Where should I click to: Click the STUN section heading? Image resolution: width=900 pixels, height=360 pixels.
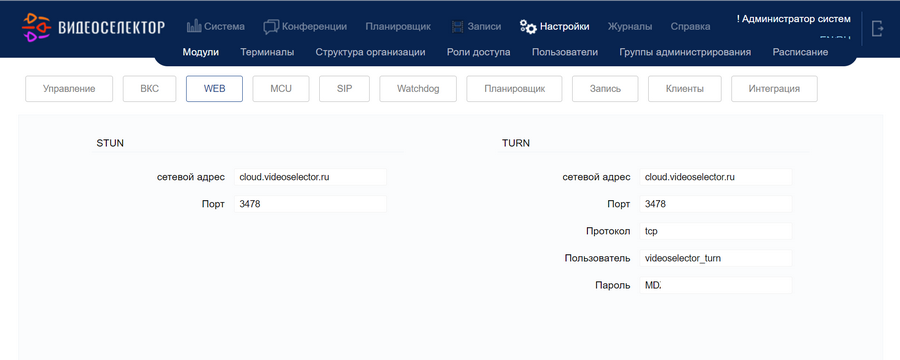click(110, 144)
